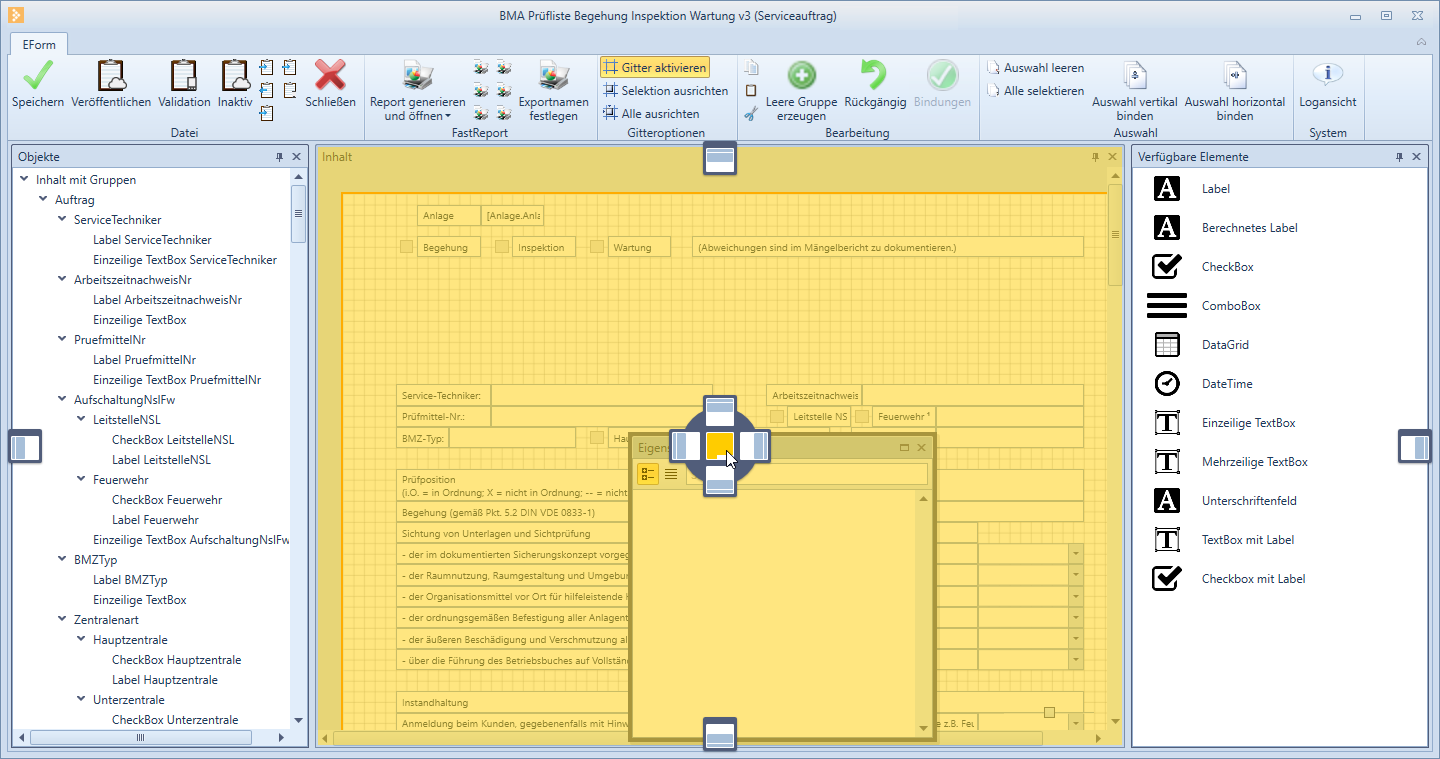Collapse the ServiceTechniker tree node
Viewport: 1440px width, 759px height.
pos(62,220)
